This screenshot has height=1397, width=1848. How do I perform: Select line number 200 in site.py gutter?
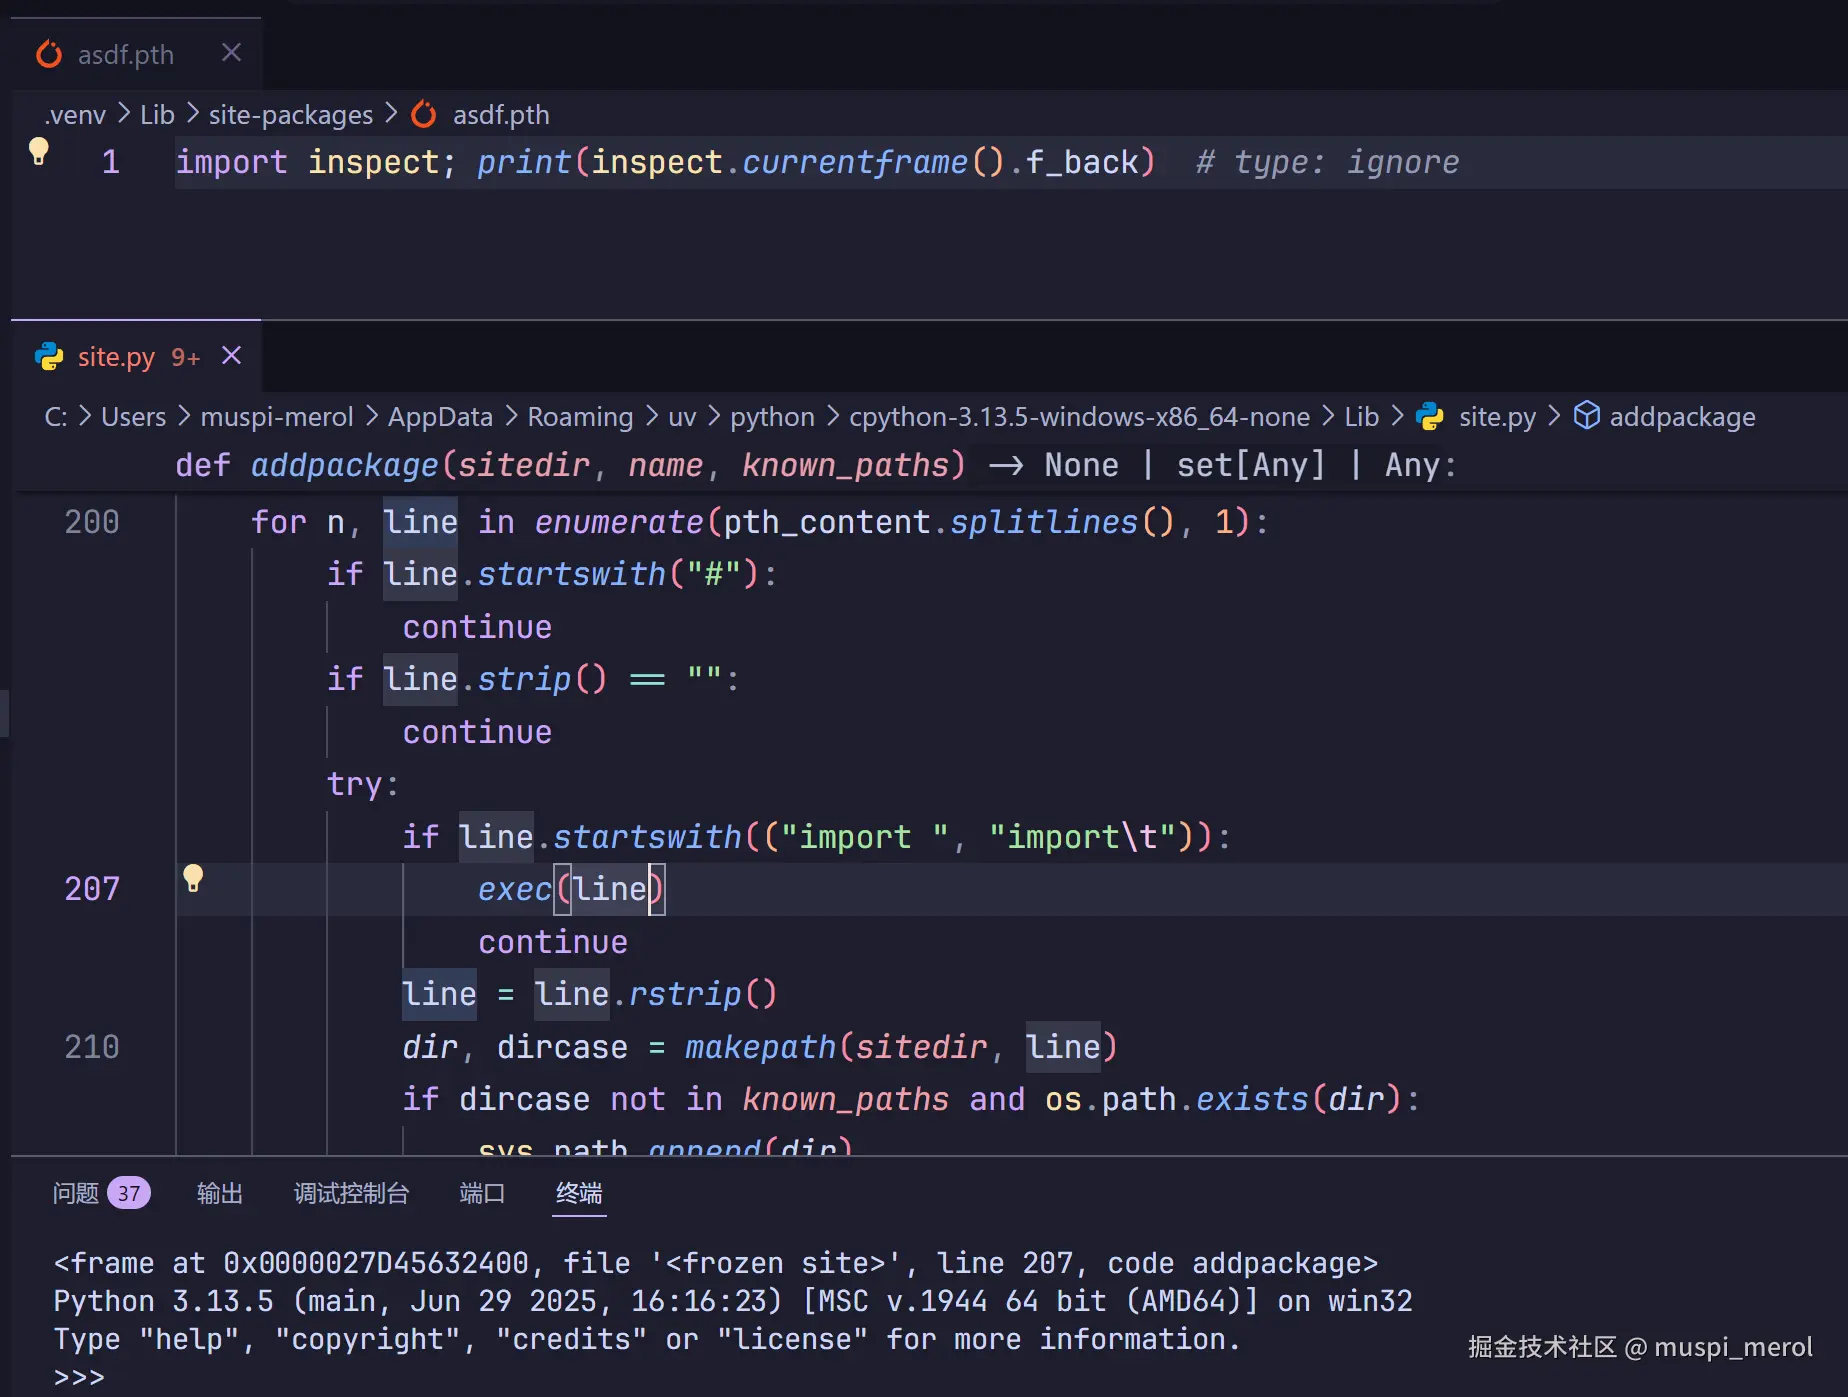click(92, 522)
